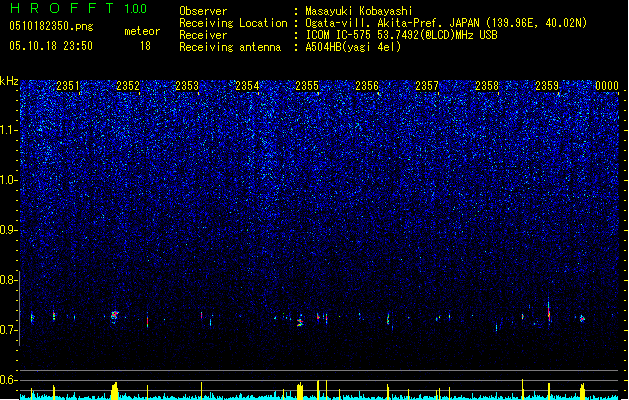
Task: Click observer name Masayuki Kobayashi
Action: 358,11
